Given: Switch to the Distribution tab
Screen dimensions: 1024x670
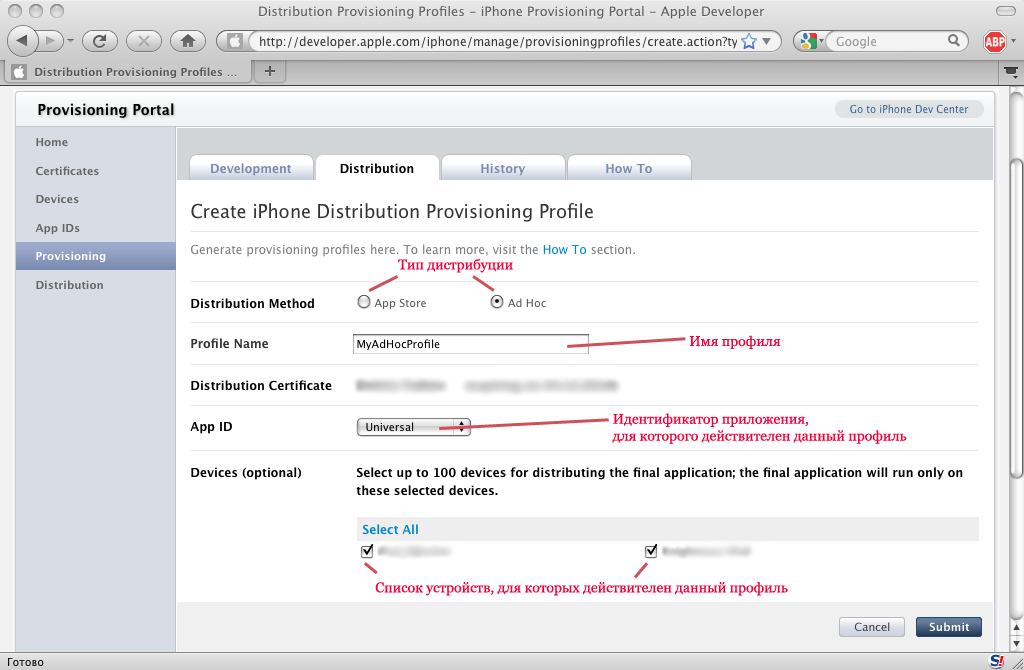Looking at the screenshot, I should pos(377,168).
